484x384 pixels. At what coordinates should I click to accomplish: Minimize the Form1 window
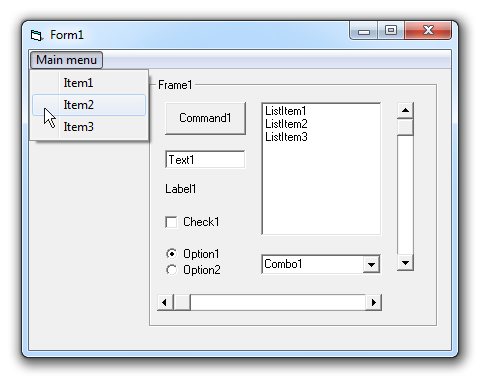click(x=364, y=31)
